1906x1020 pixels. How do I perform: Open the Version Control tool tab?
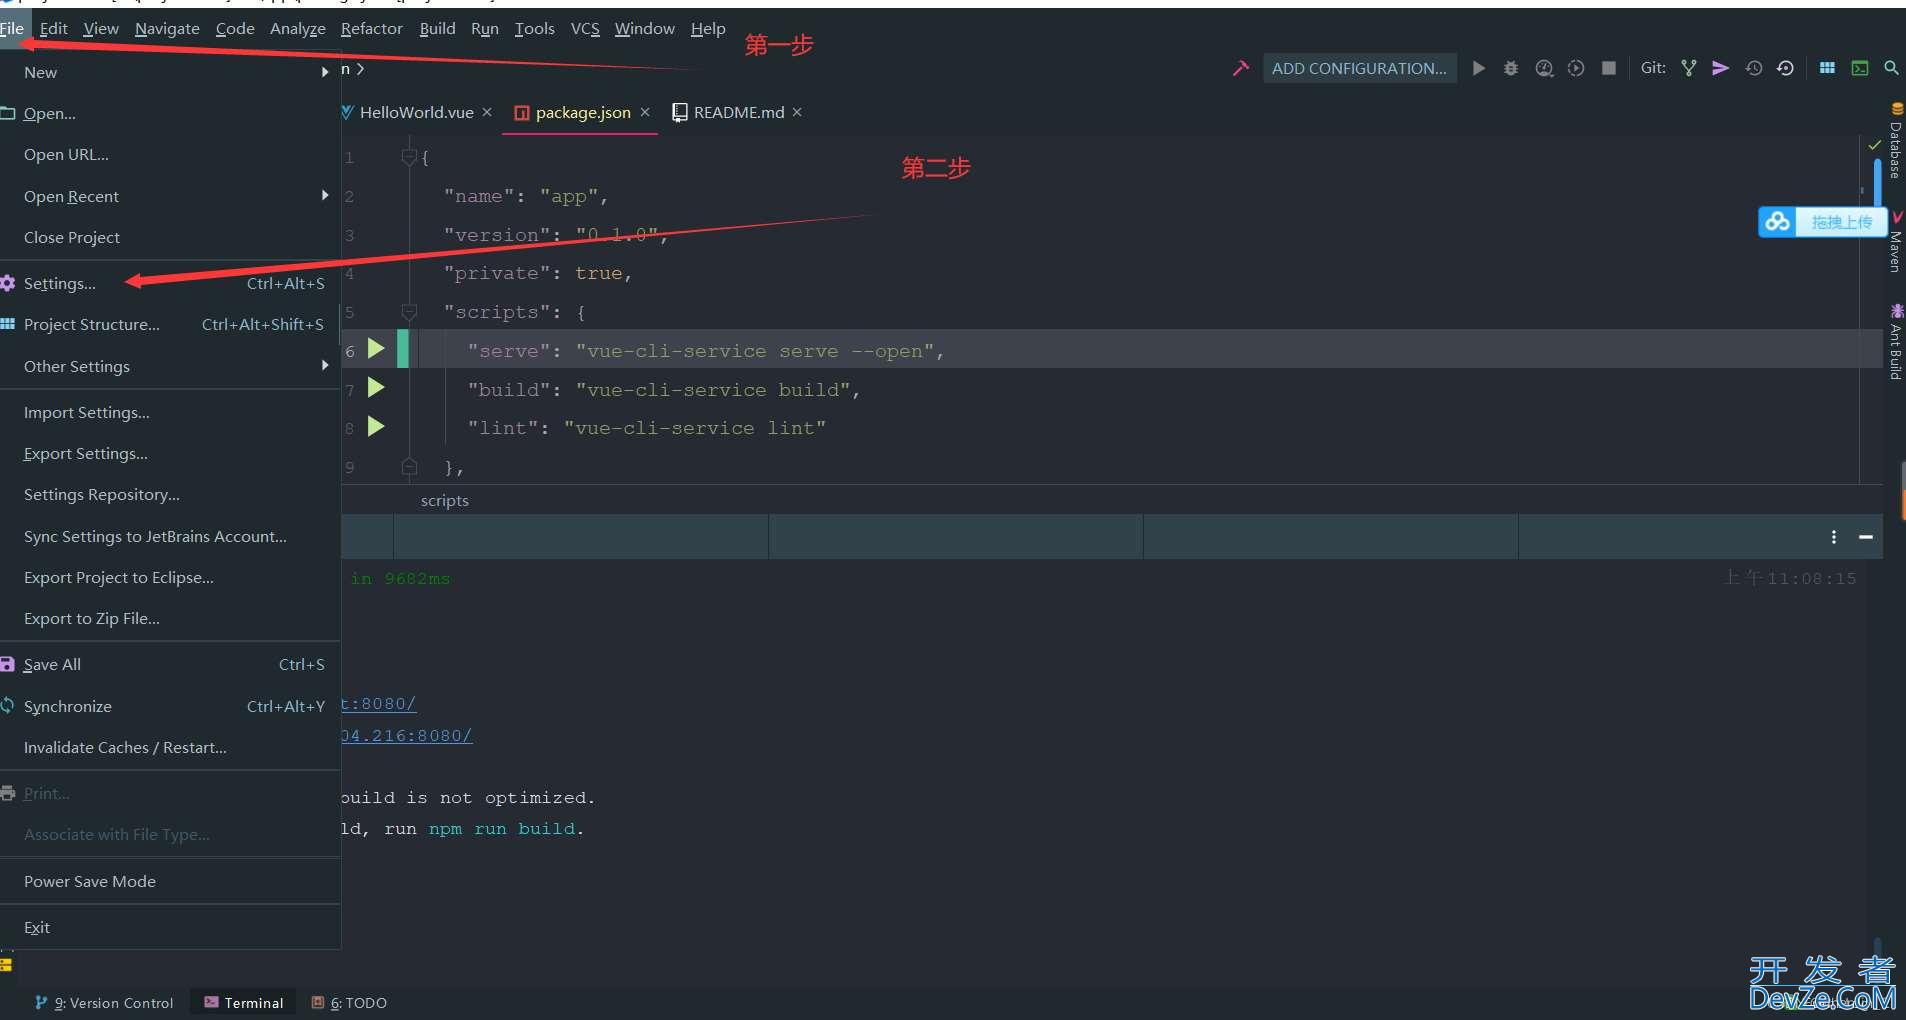pyautogui.click(x=104, y=1002)
